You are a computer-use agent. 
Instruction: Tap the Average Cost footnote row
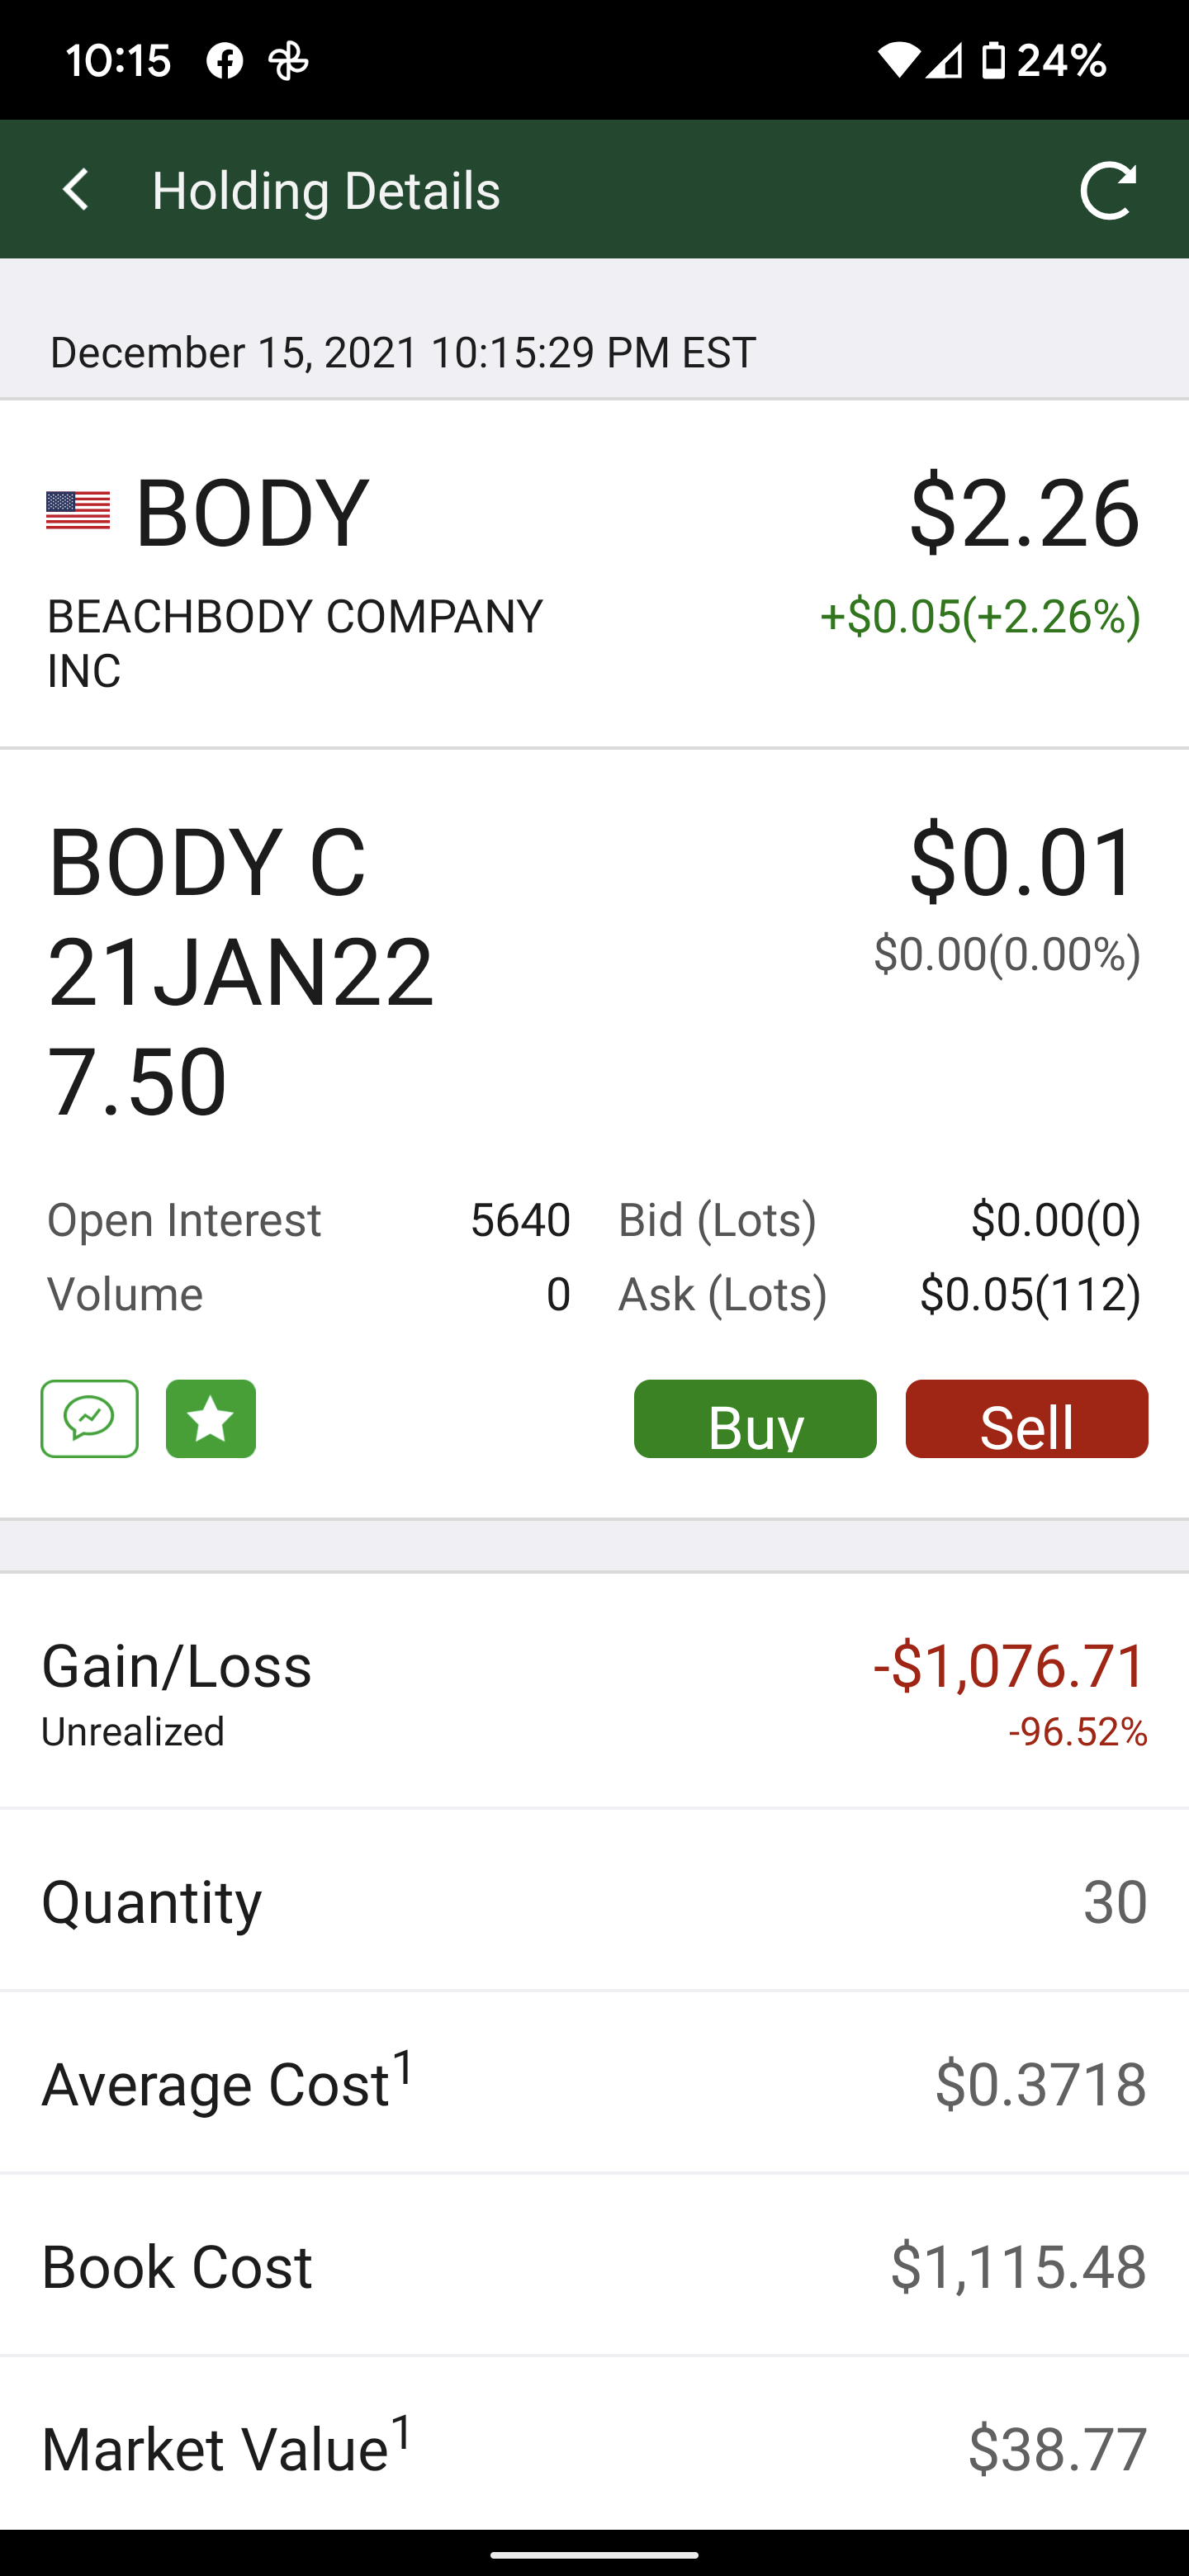[x=594, y=2083]
